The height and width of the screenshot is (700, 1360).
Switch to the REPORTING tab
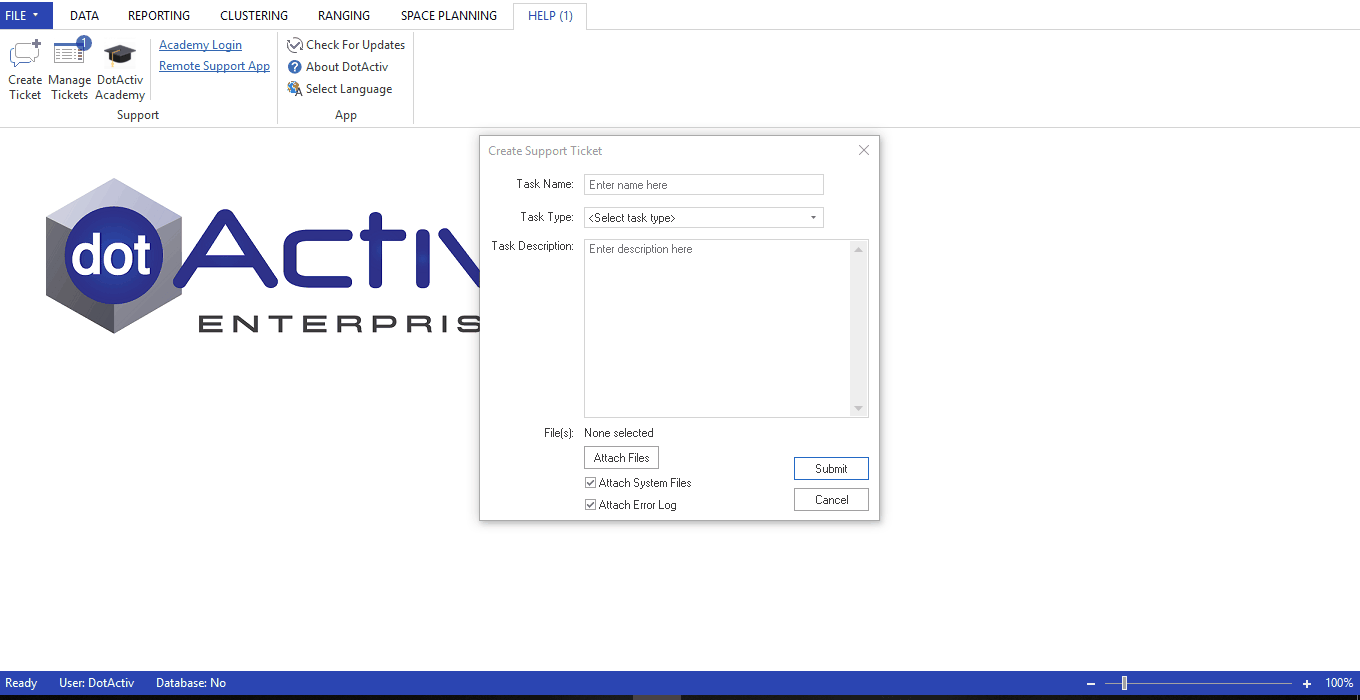coord(159,16)
